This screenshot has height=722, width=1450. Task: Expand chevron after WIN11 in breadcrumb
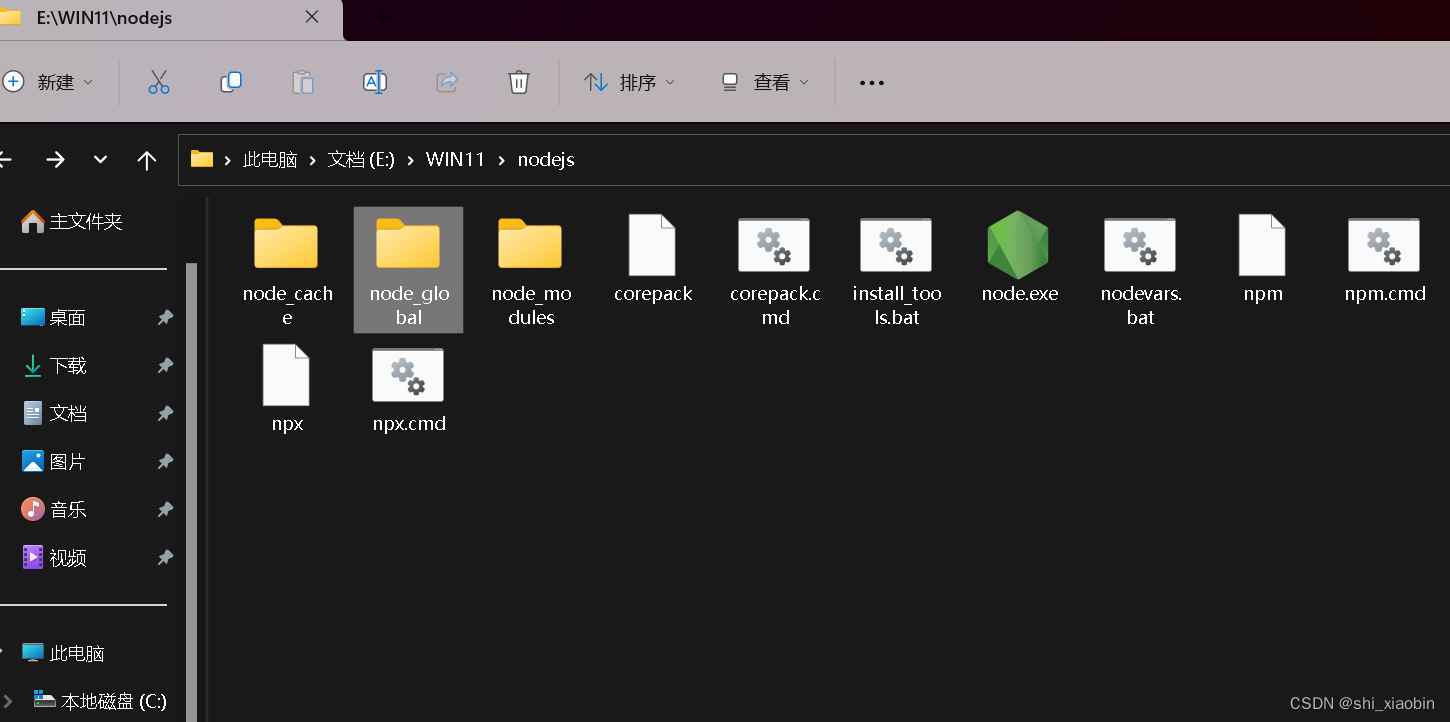[501, 160]
